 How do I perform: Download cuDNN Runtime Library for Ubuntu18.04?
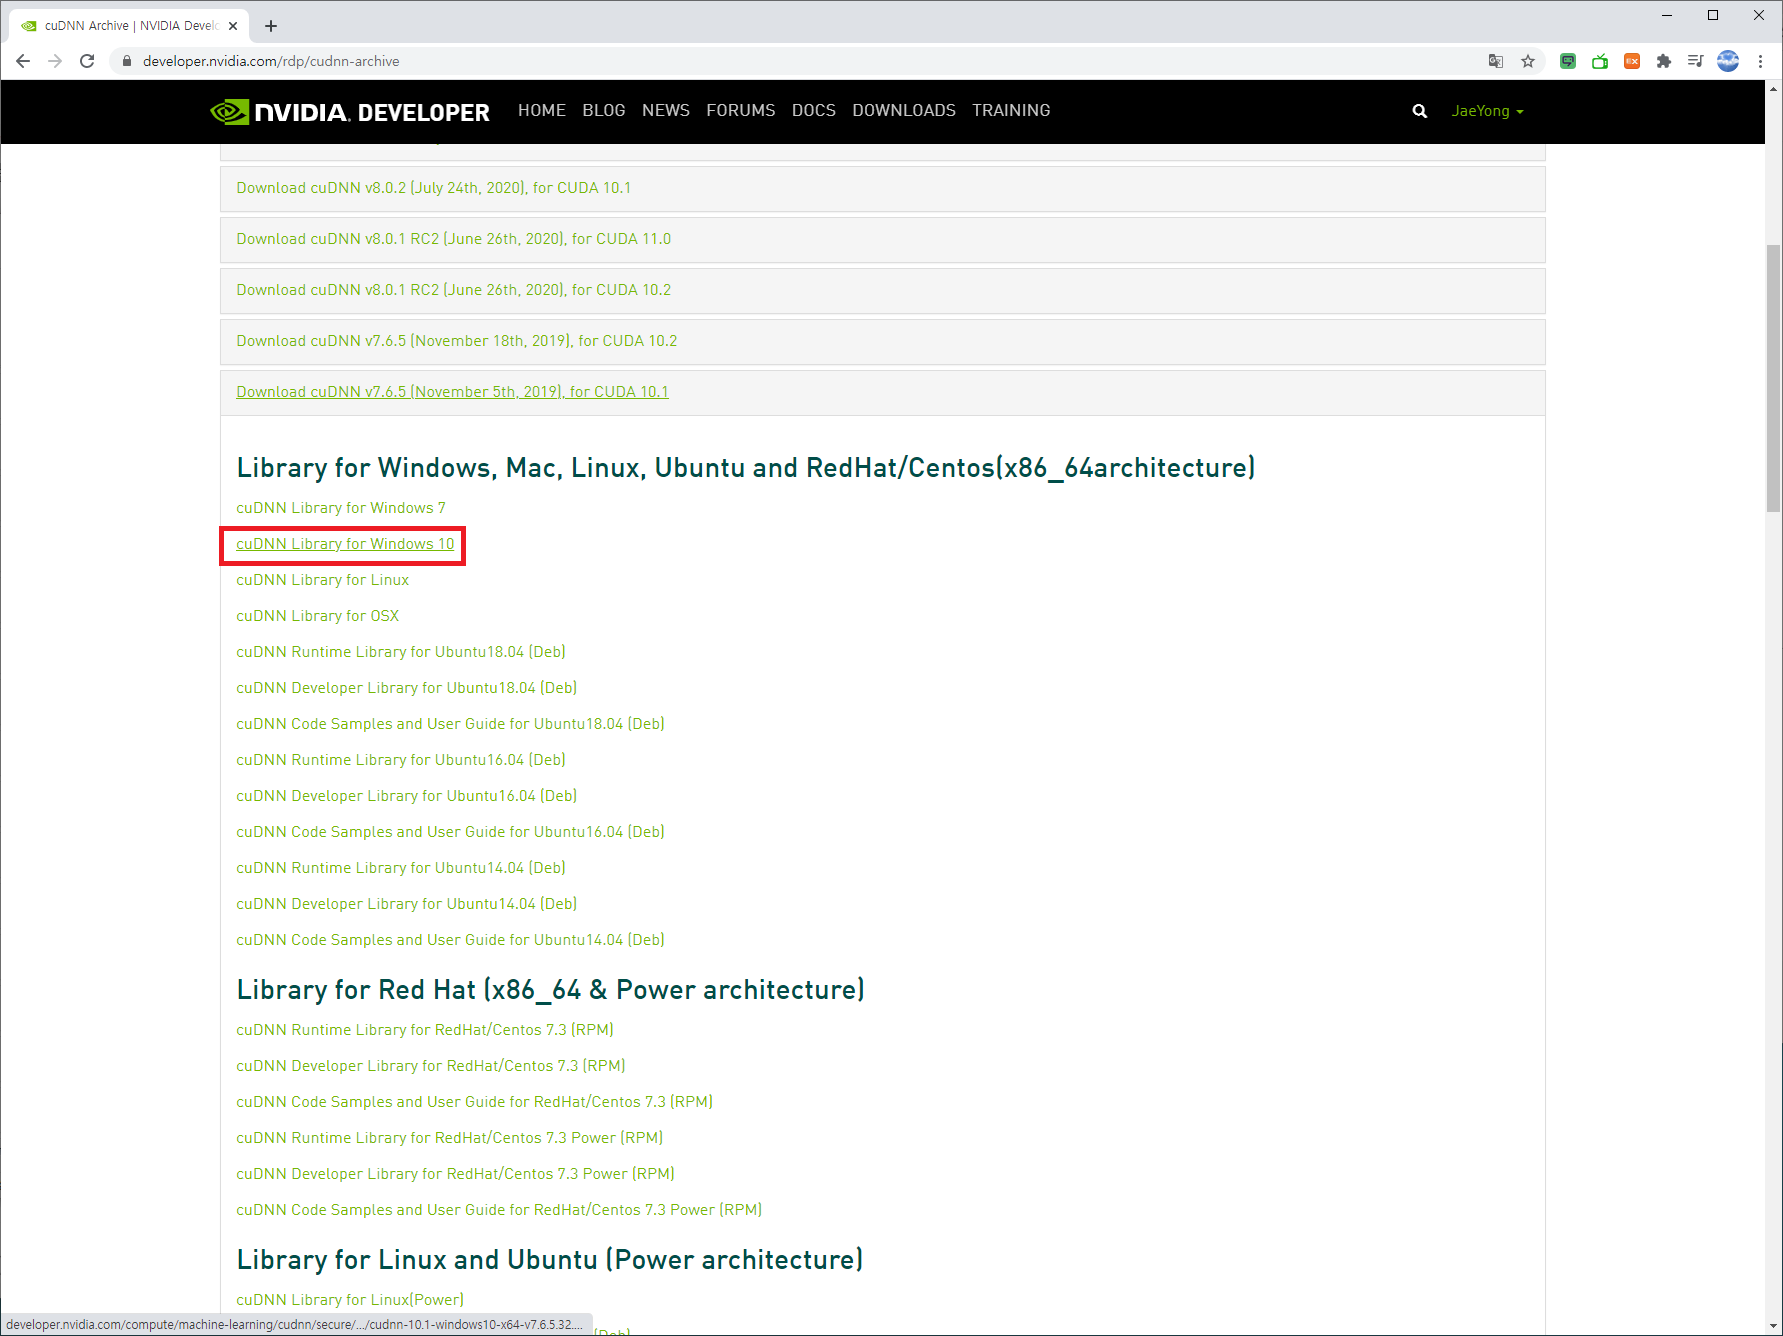pos(401,652)
